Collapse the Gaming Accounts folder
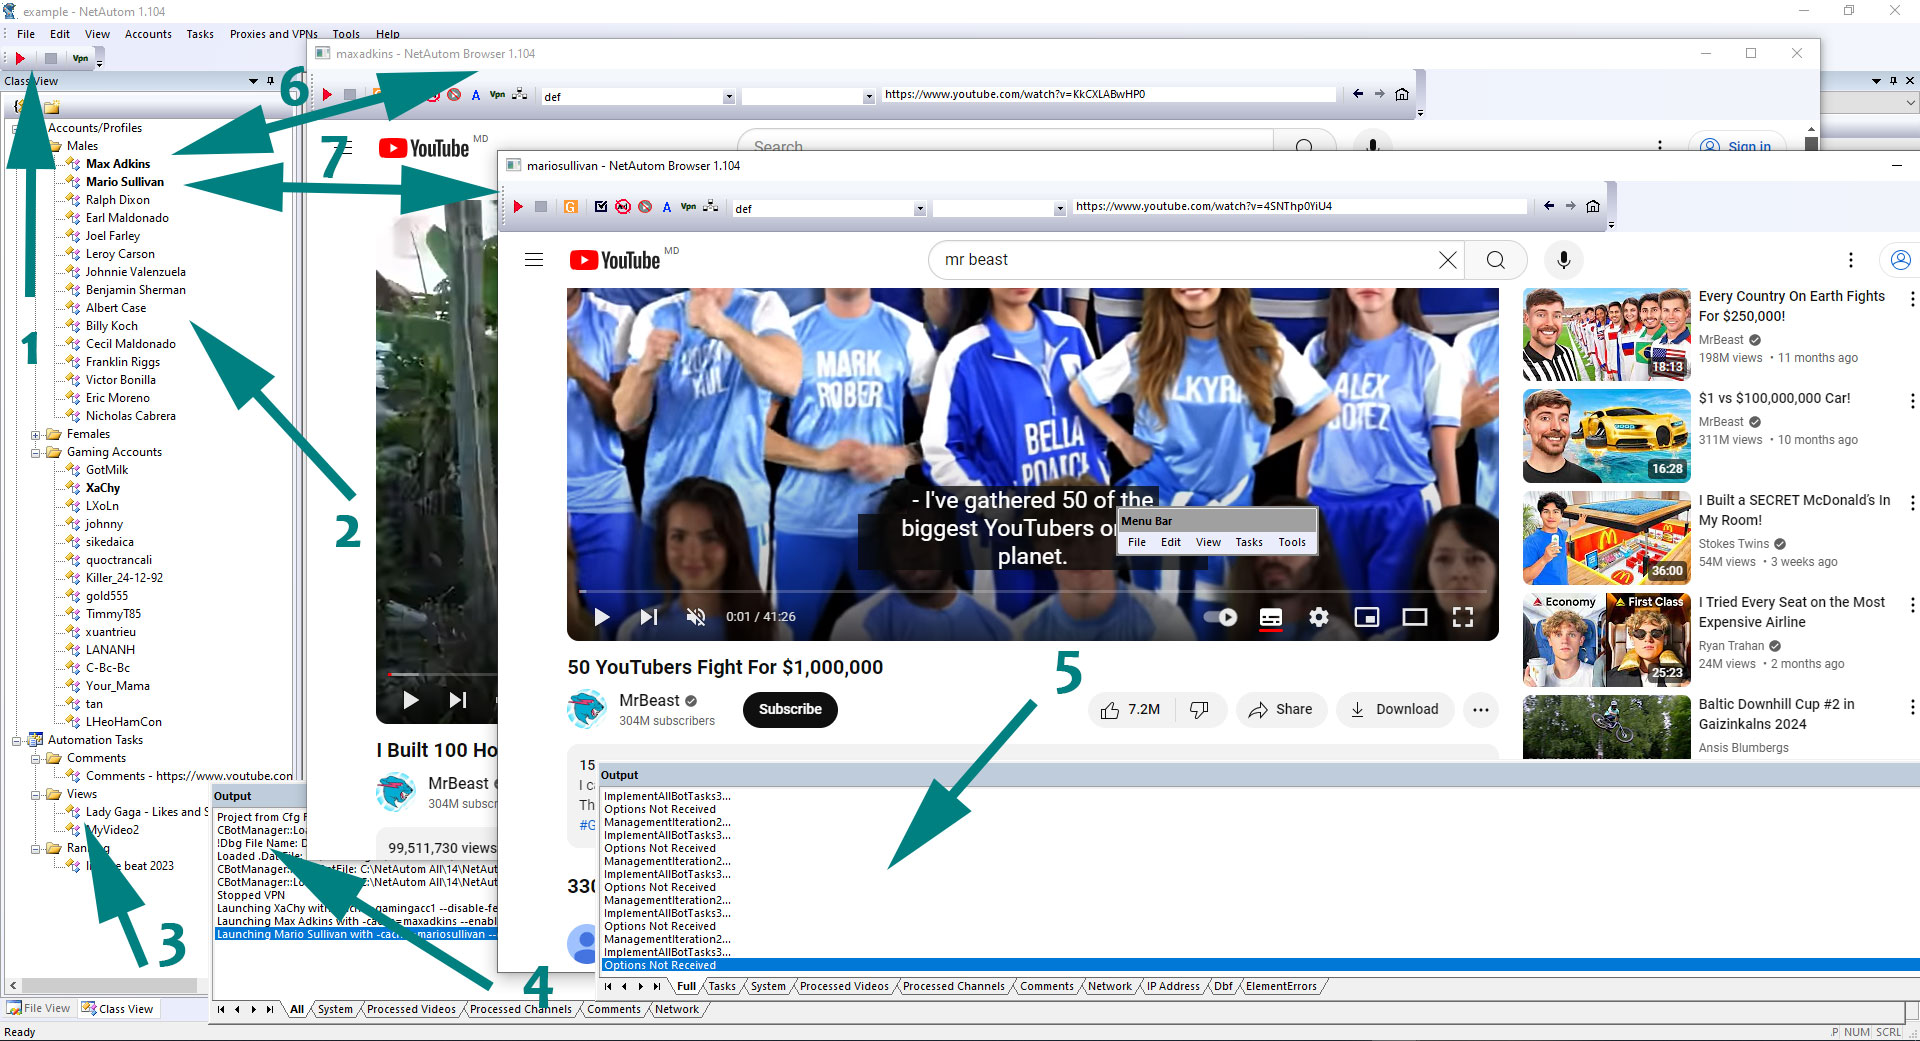 pos(36,452)
